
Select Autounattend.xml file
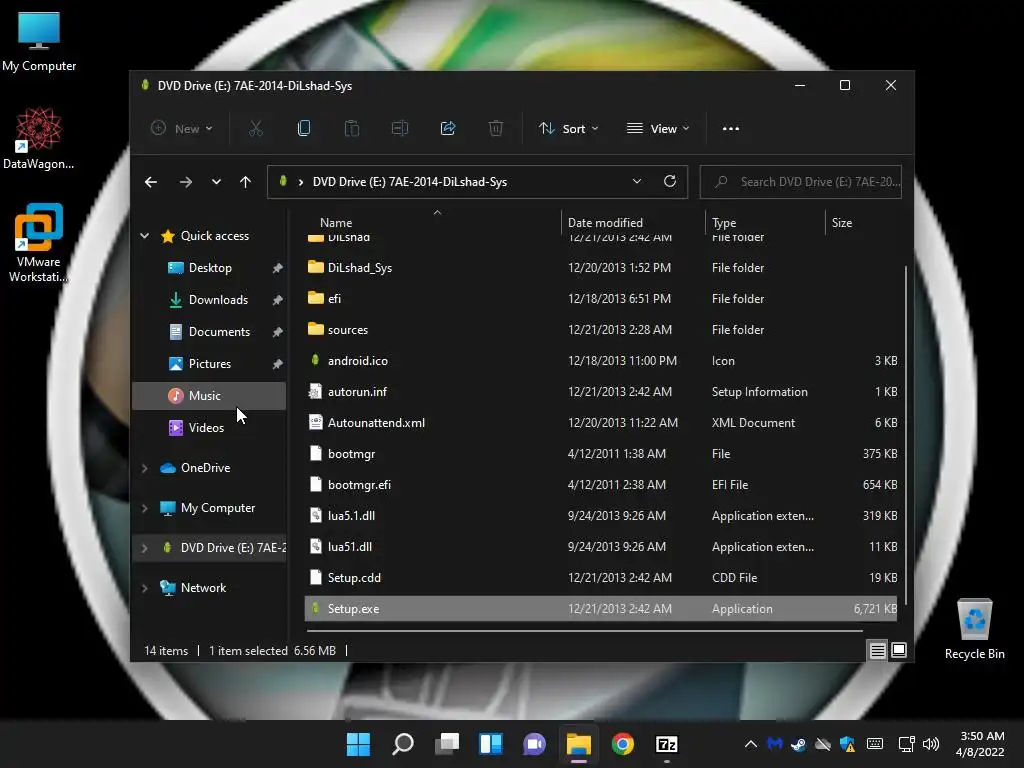(601, 423)
